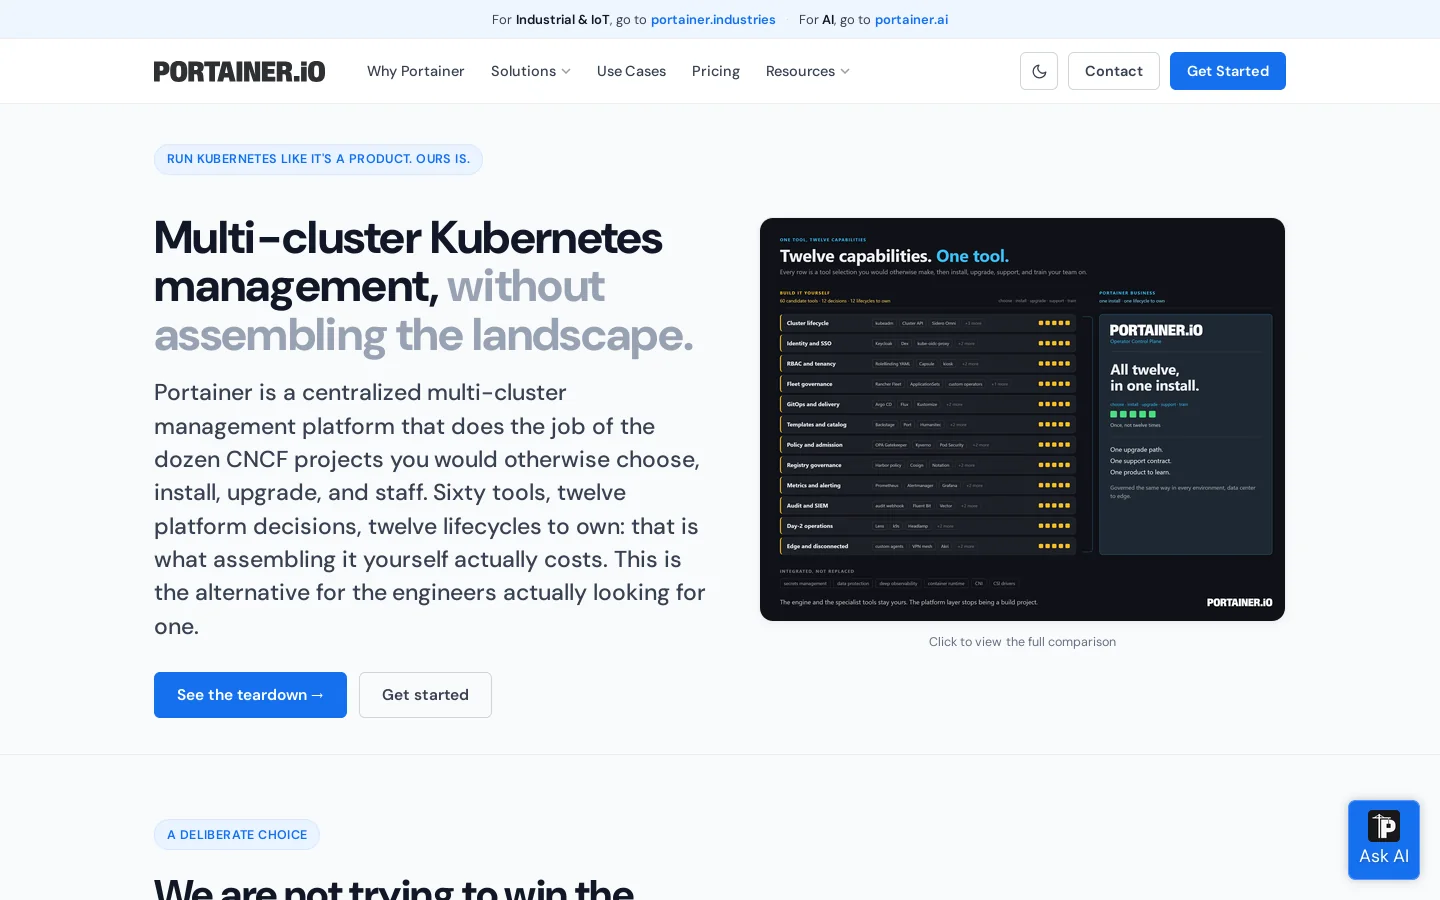Open the Twelve capabilities comparison image
Image resolution: width=1440 pixels, height=900 pixels.
click(x=1022, y=419)
